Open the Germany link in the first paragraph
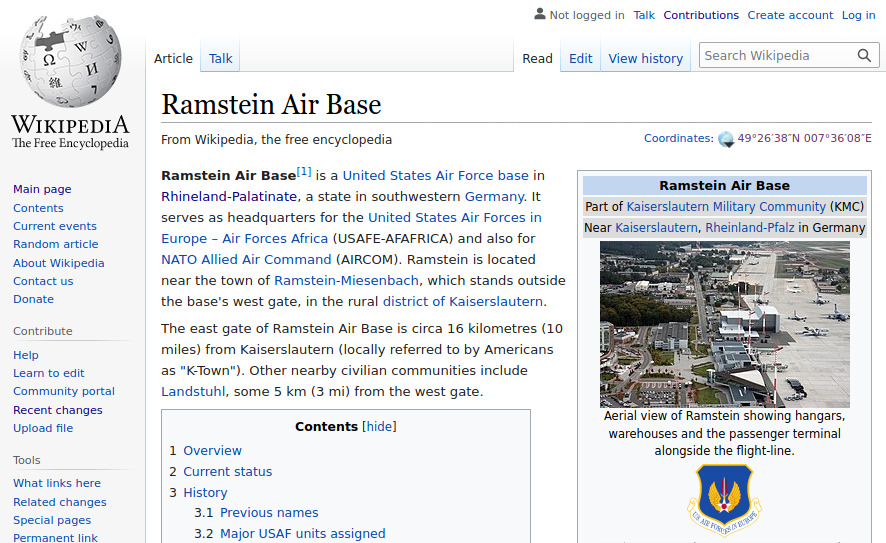The width and height of the screenshot is (886, 543). tap(494, 197)
